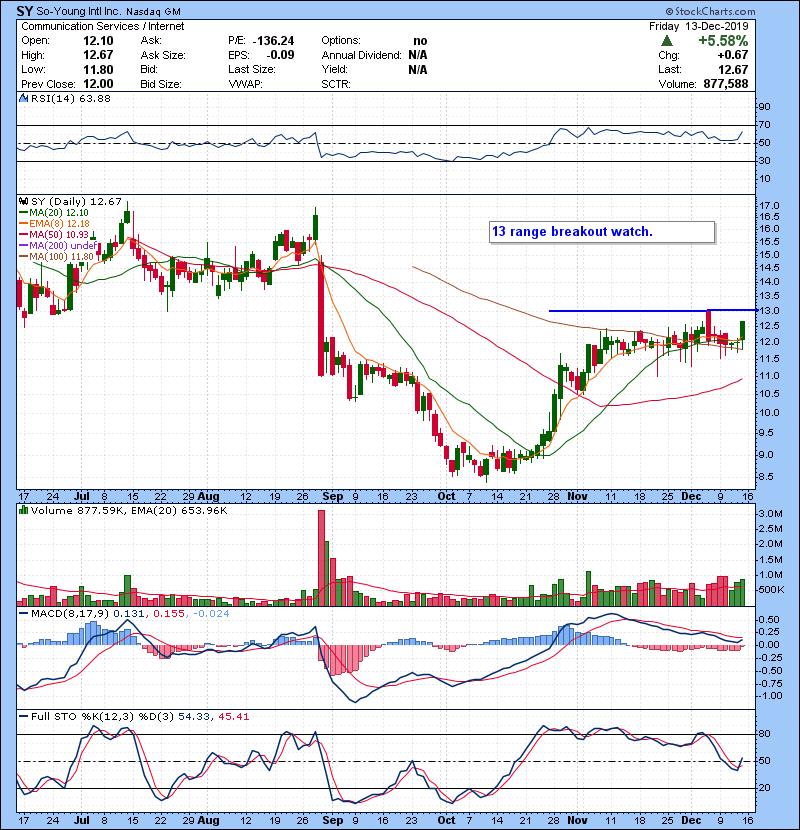Click the 90 label on RSI axis
This screenshot has width=800, height=830.
765,107
